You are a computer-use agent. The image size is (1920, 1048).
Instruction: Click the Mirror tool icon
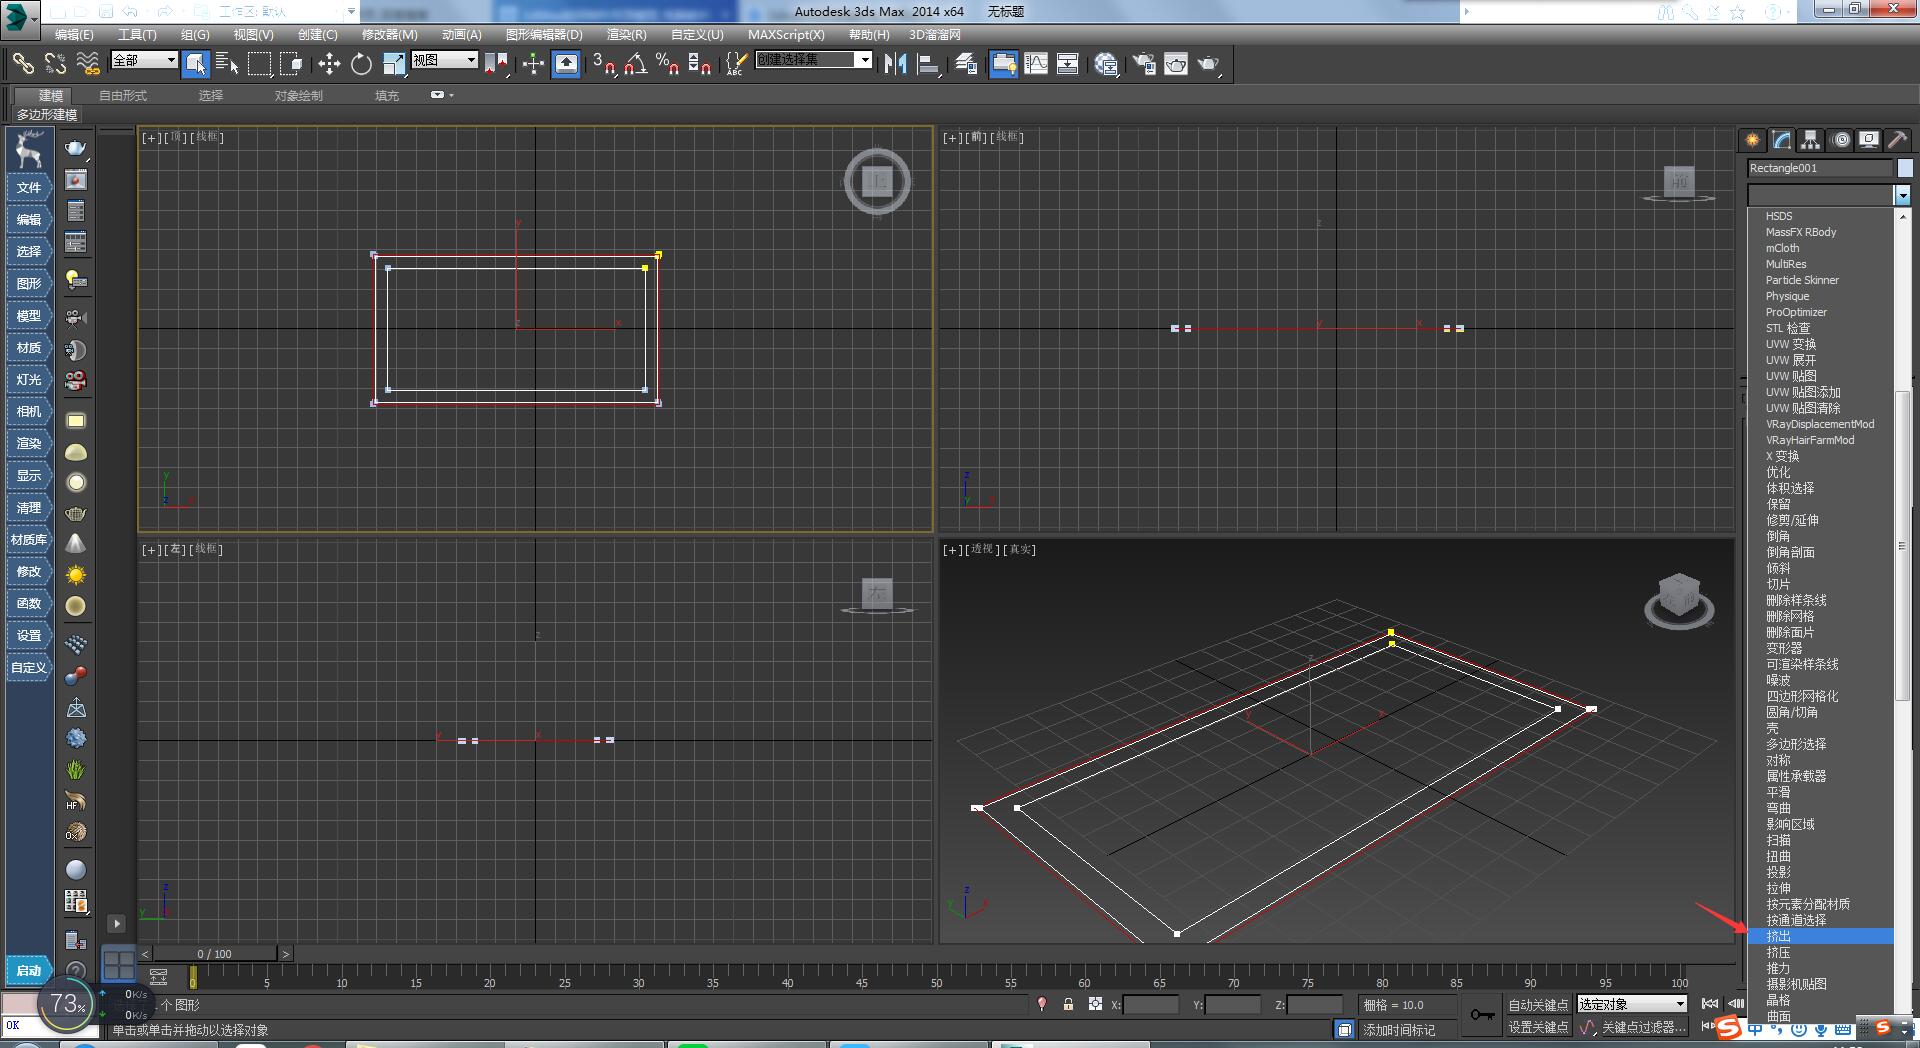coord(896,64)
